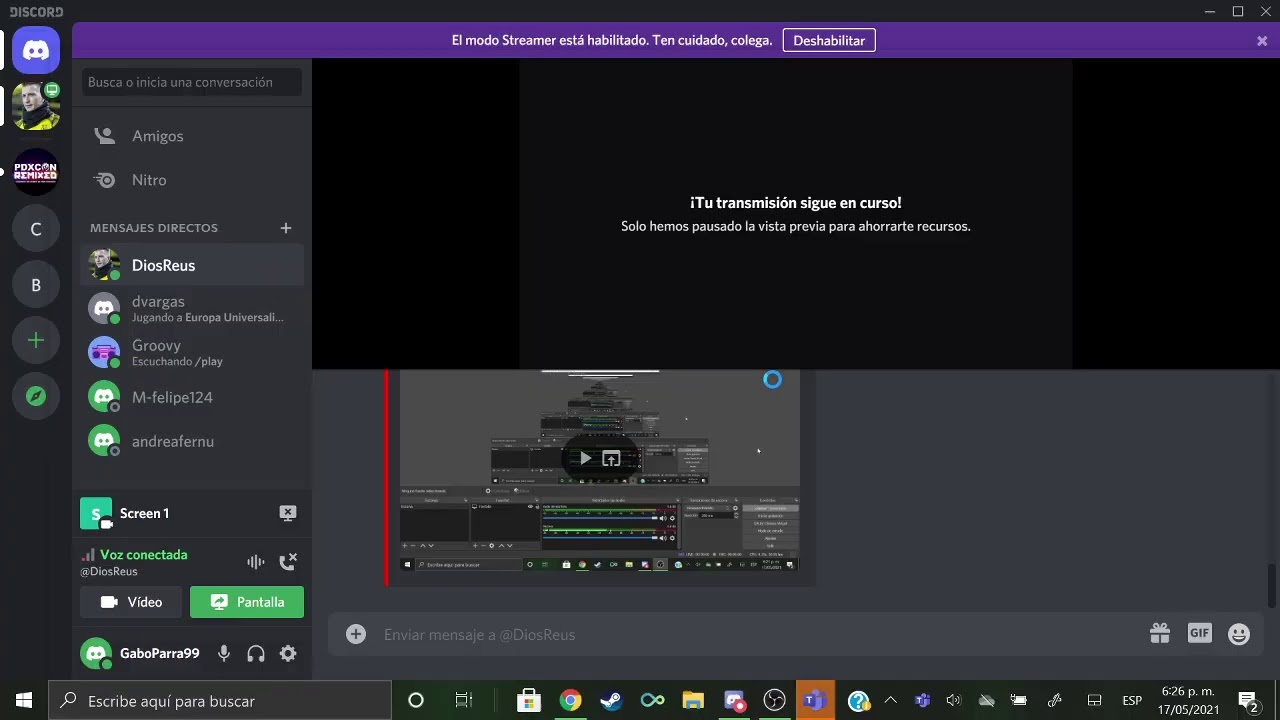Focus the Enviar mensaje a @DiosReus field
The width and height of the screenshot is (1280, 720).
(760, 634)
